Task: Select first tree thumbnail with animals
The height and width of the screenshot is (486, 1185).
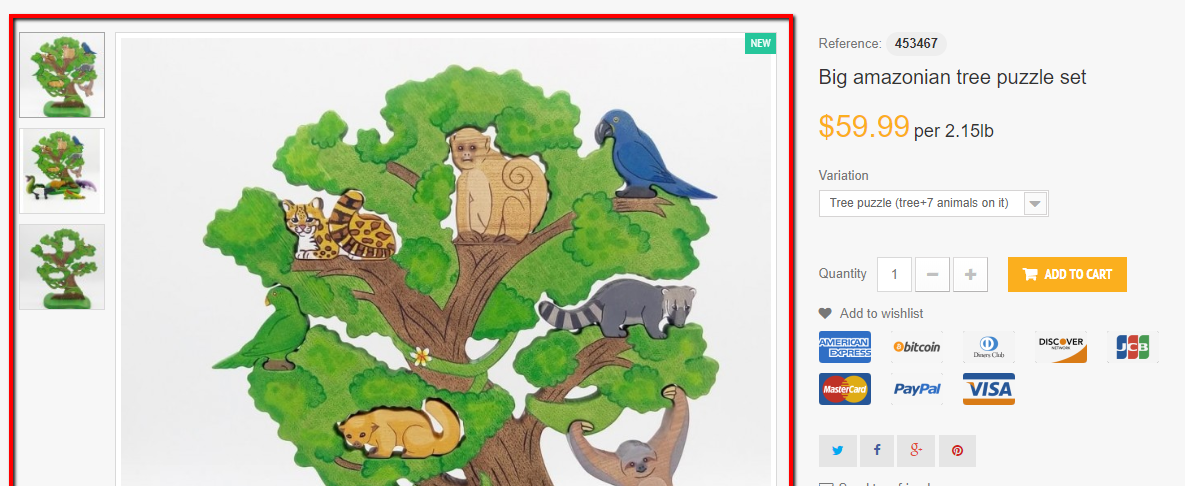Action: 62,75
